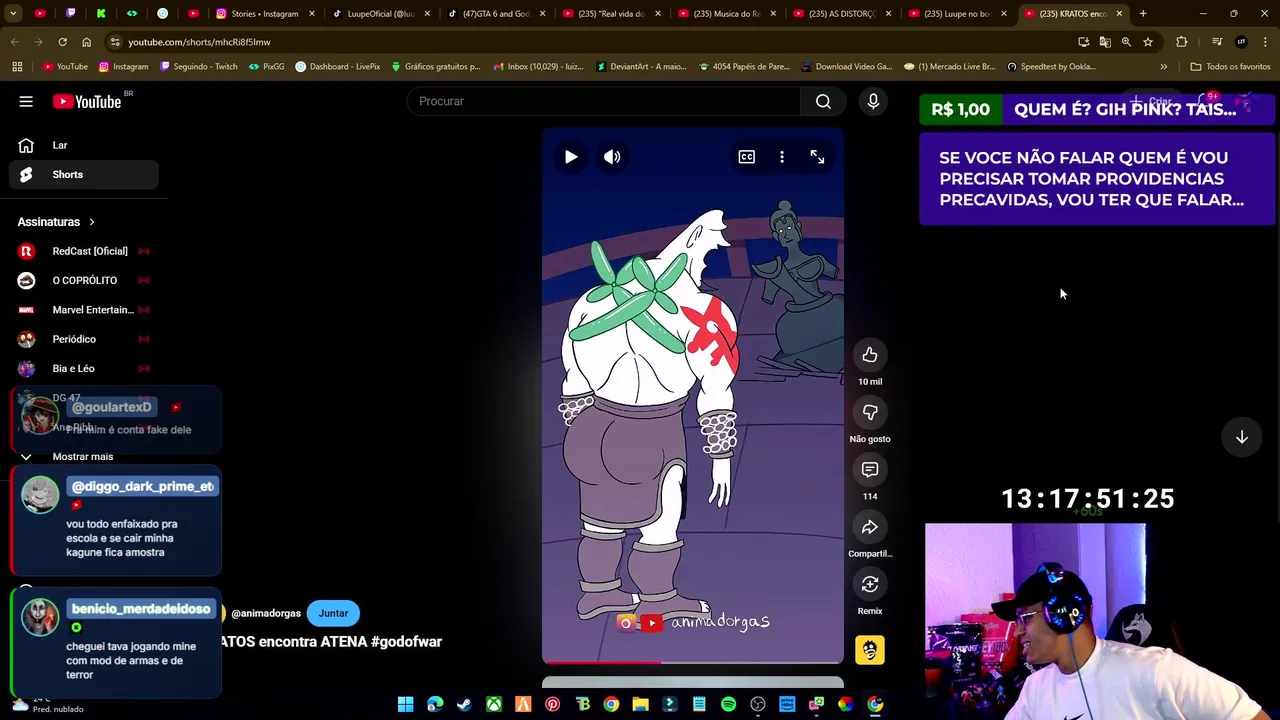Open File Explorer from the taskbar
The image size is (1280, 720).
click(640, 704)
